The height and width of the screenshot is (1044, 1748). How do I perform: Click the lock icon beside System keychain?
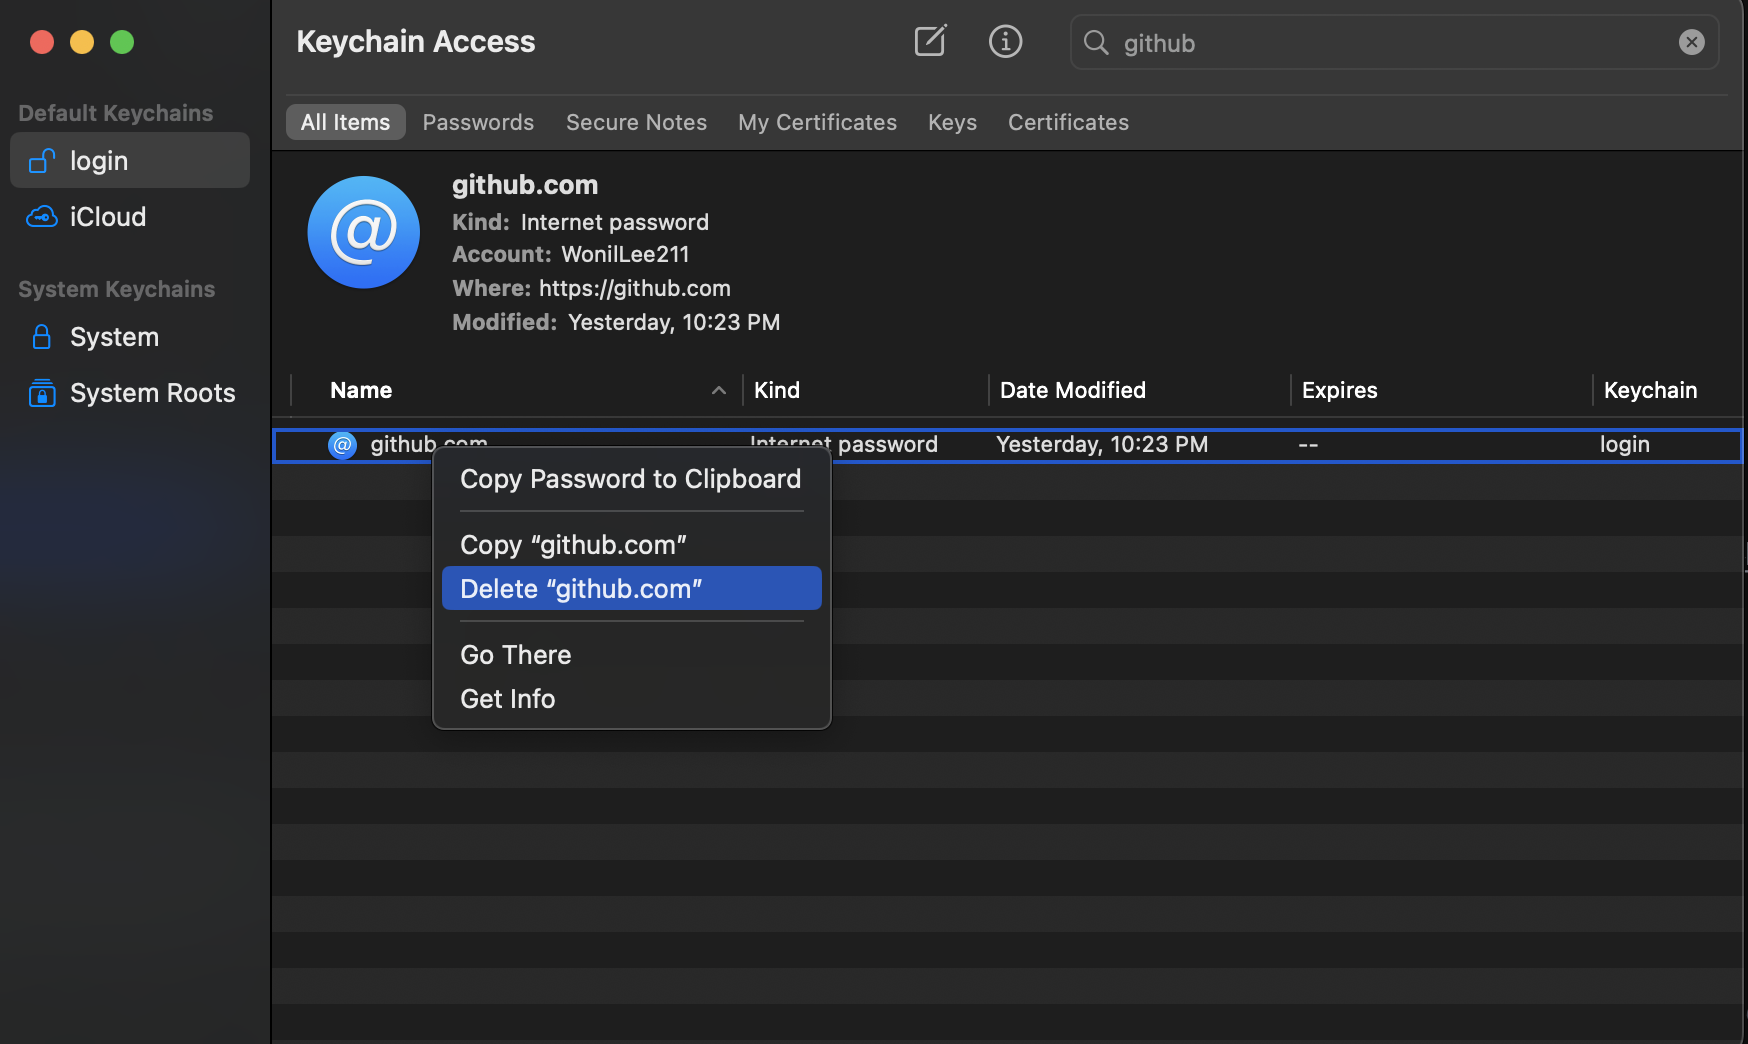41,336
